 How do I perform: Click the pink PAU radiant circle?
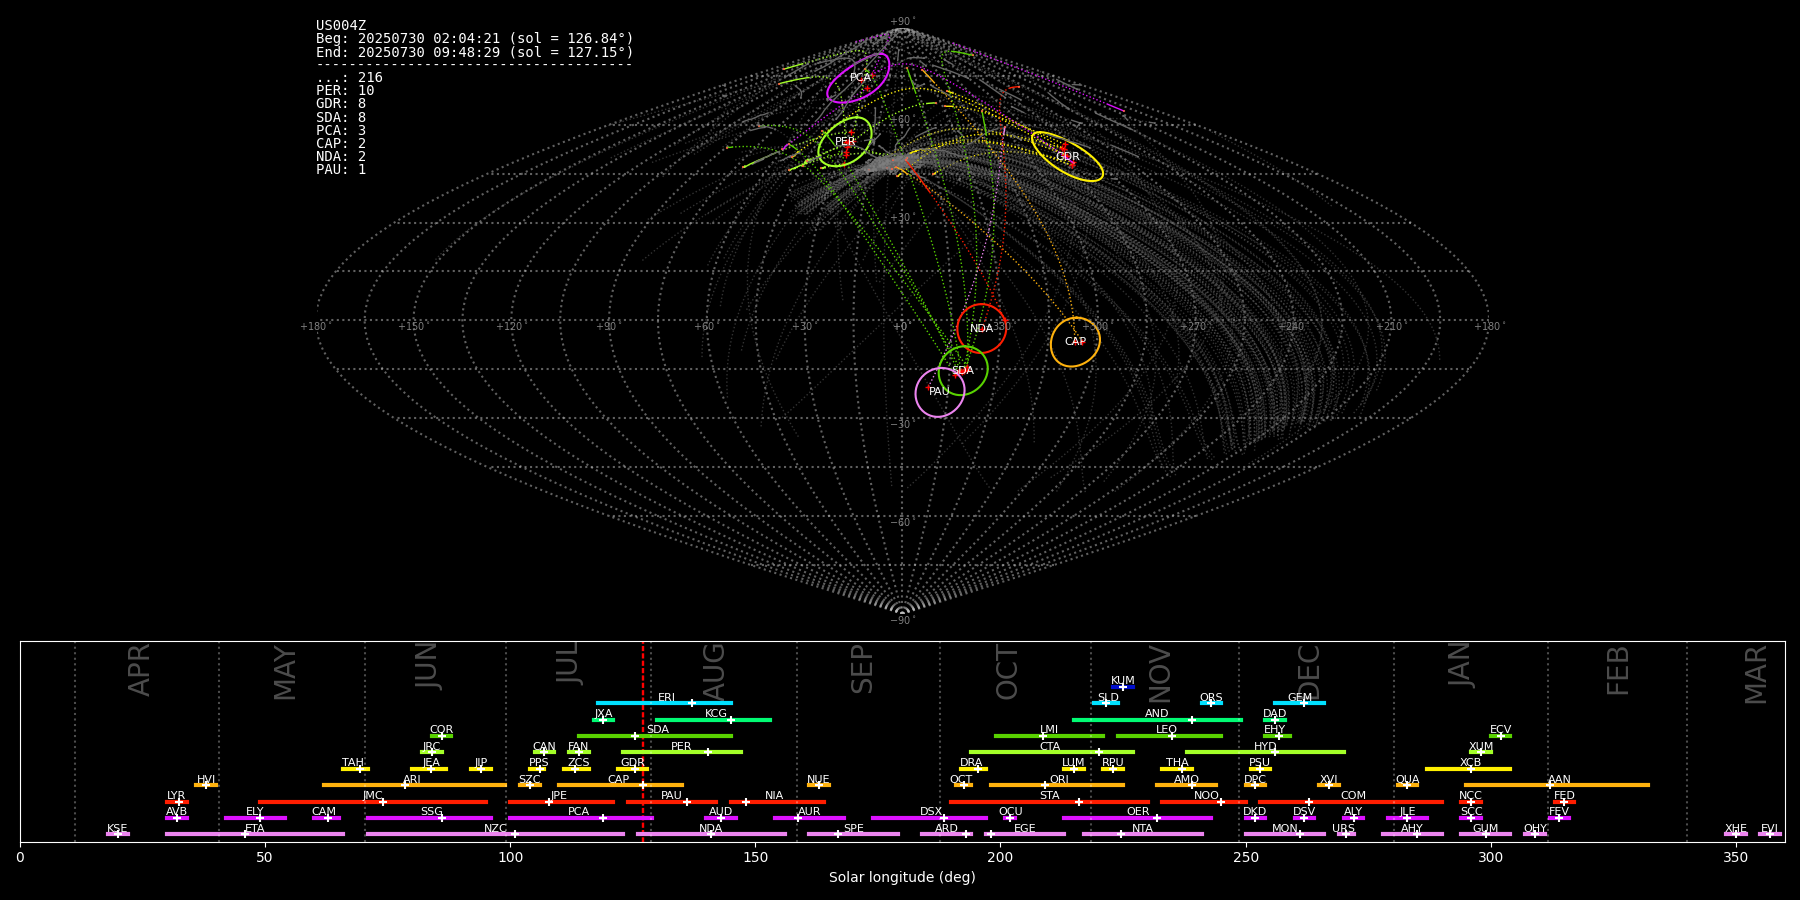tap(940, 392)
